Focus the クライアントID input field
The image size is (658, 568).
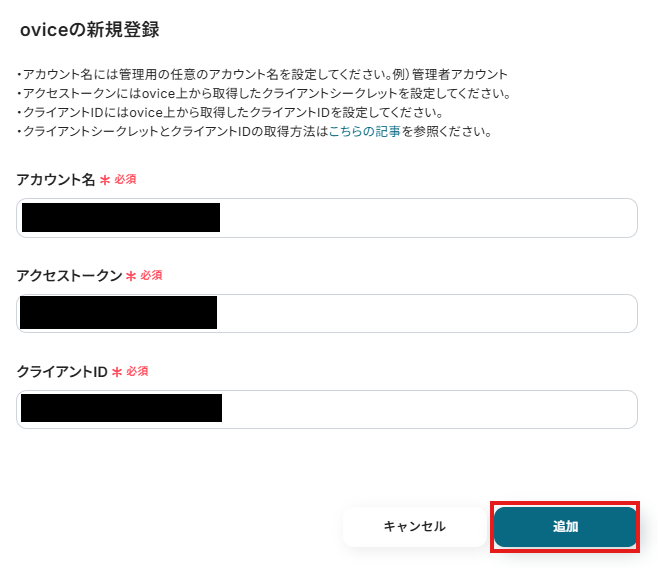pos(327,409)
